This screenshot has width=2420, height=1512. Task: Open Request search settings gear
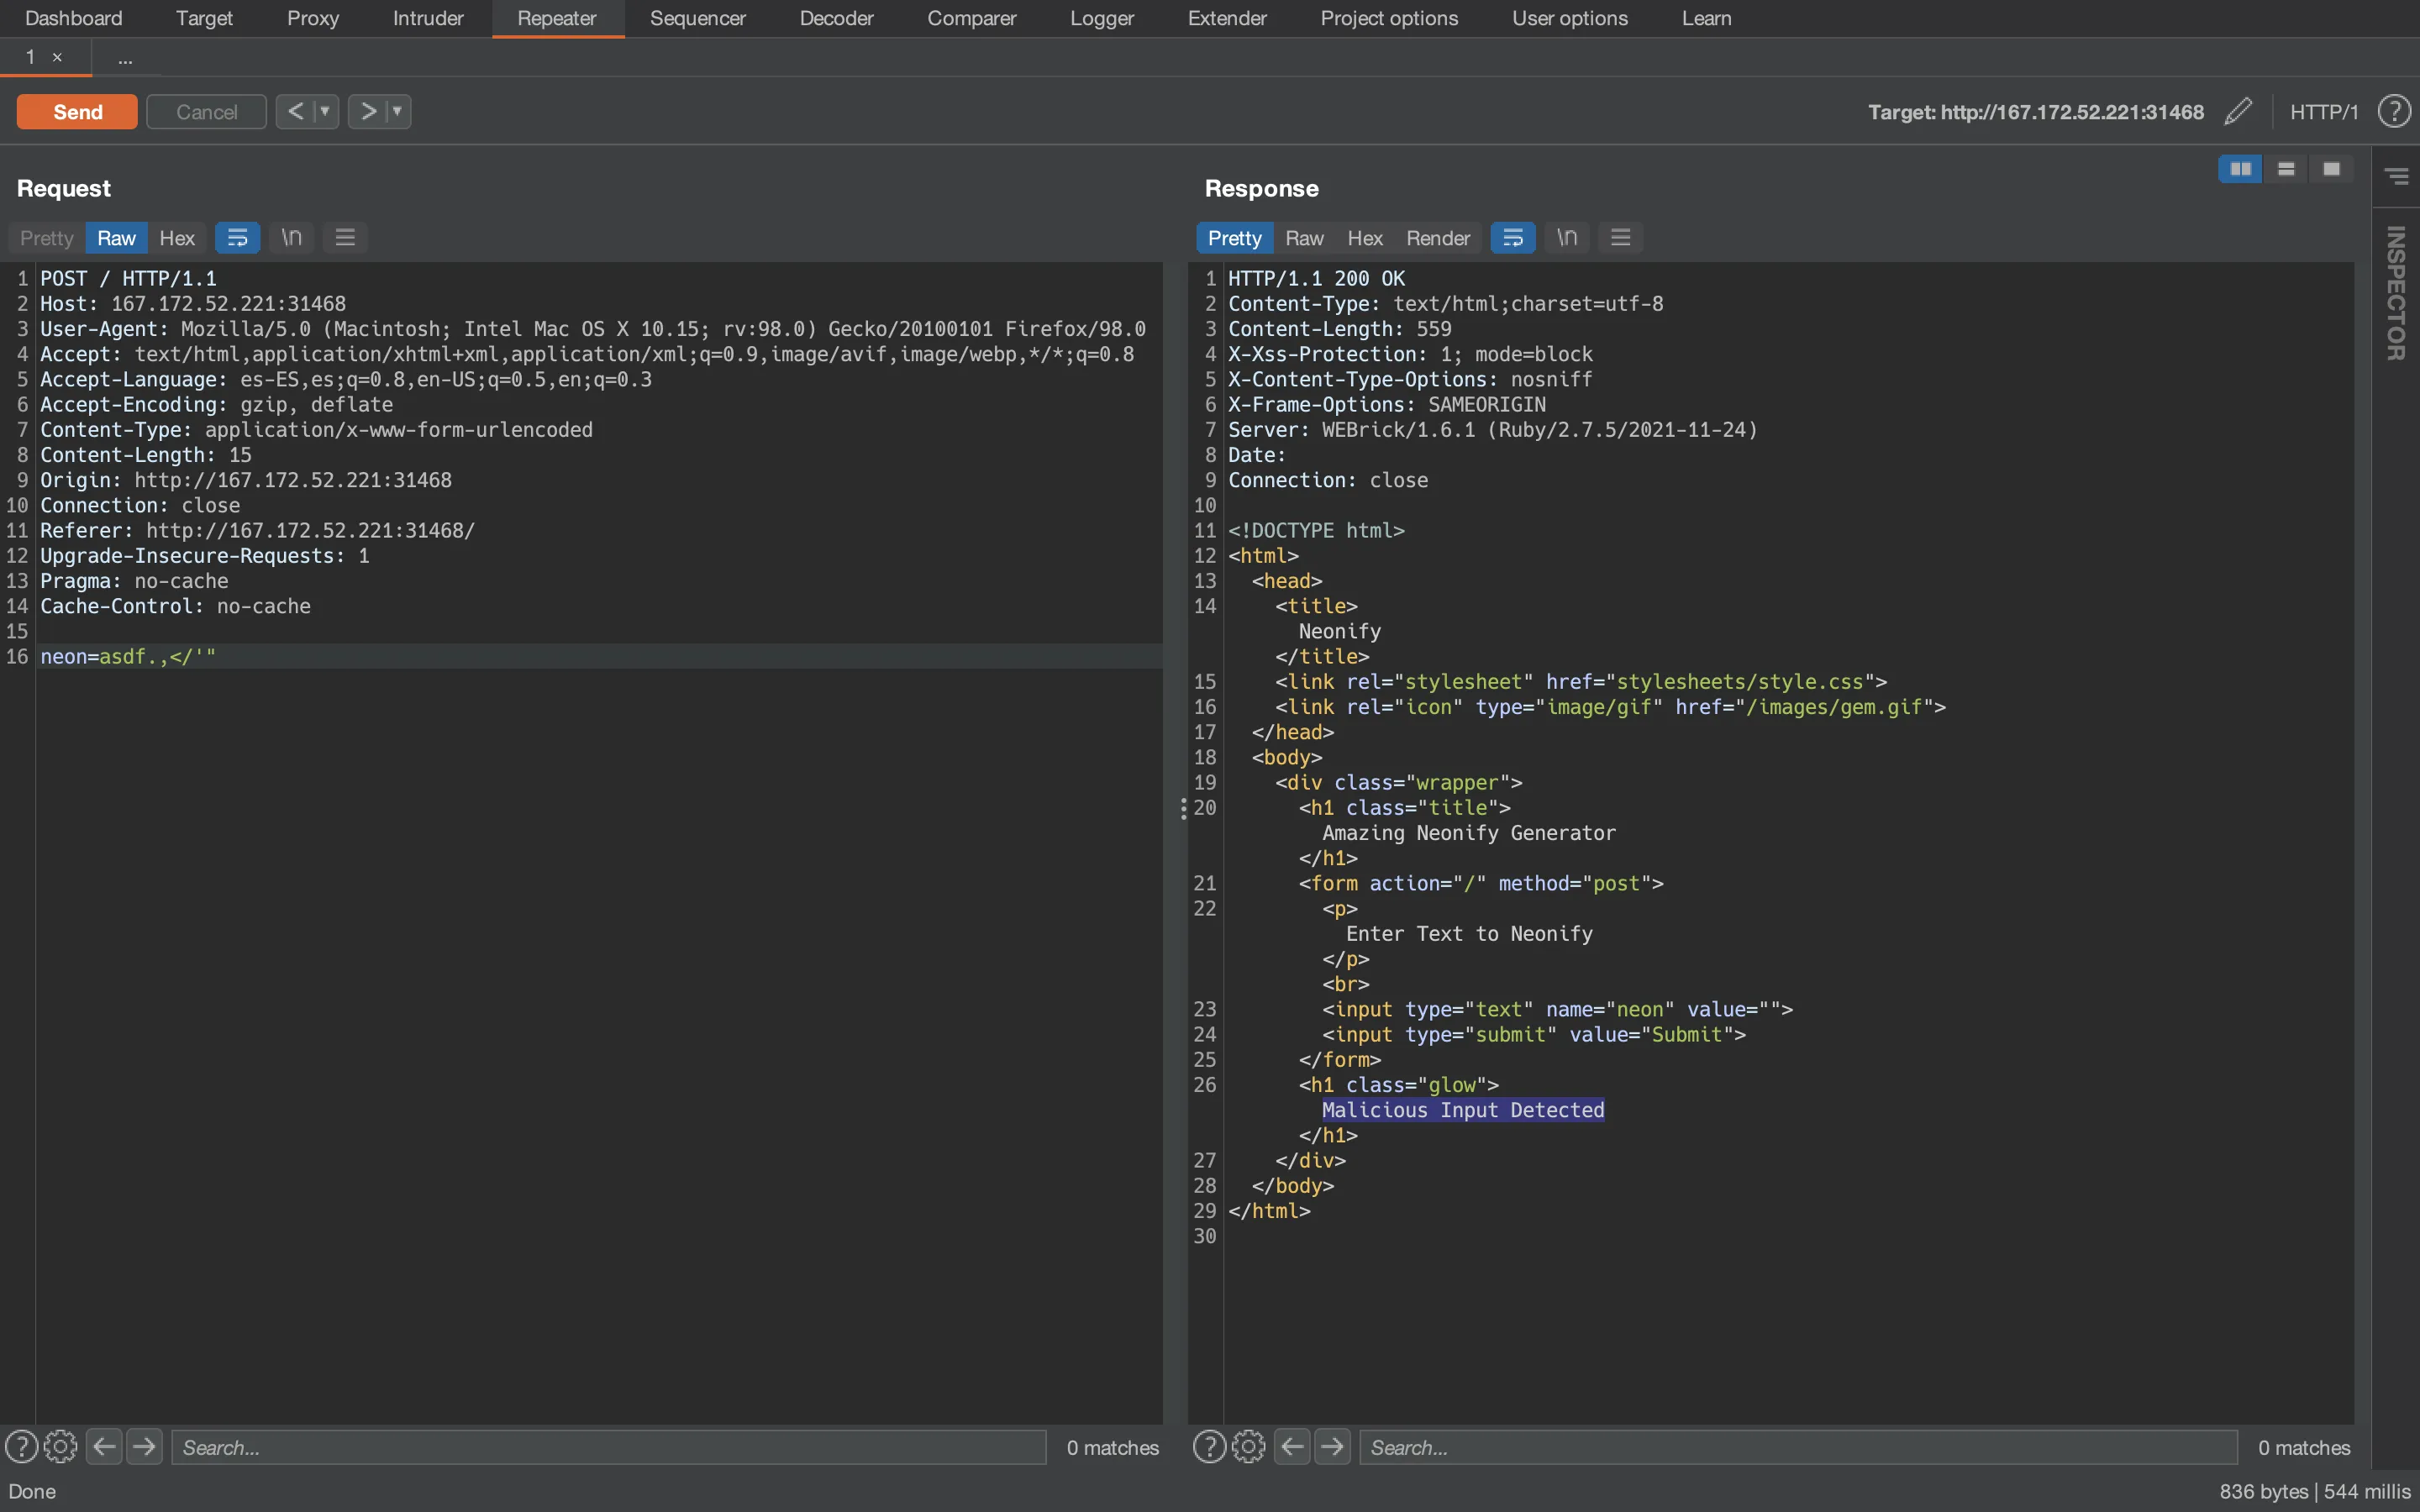[x=61, y=1447]
